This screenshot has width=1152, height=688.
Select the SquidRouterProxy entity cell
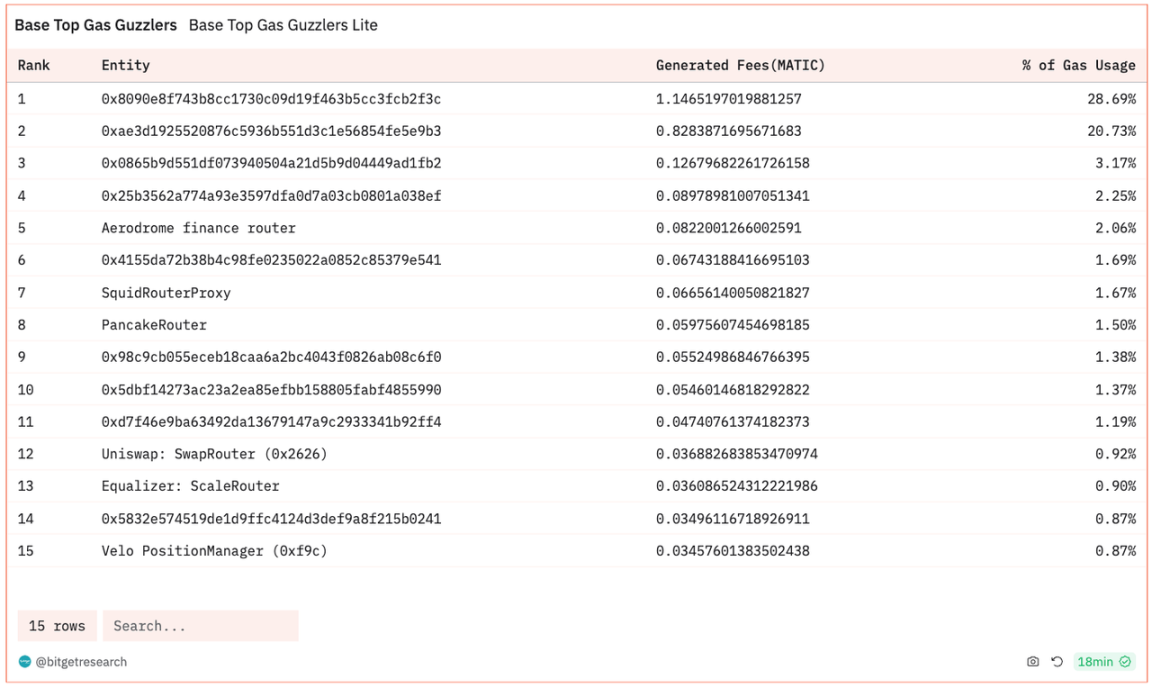(x=166, y=293)
